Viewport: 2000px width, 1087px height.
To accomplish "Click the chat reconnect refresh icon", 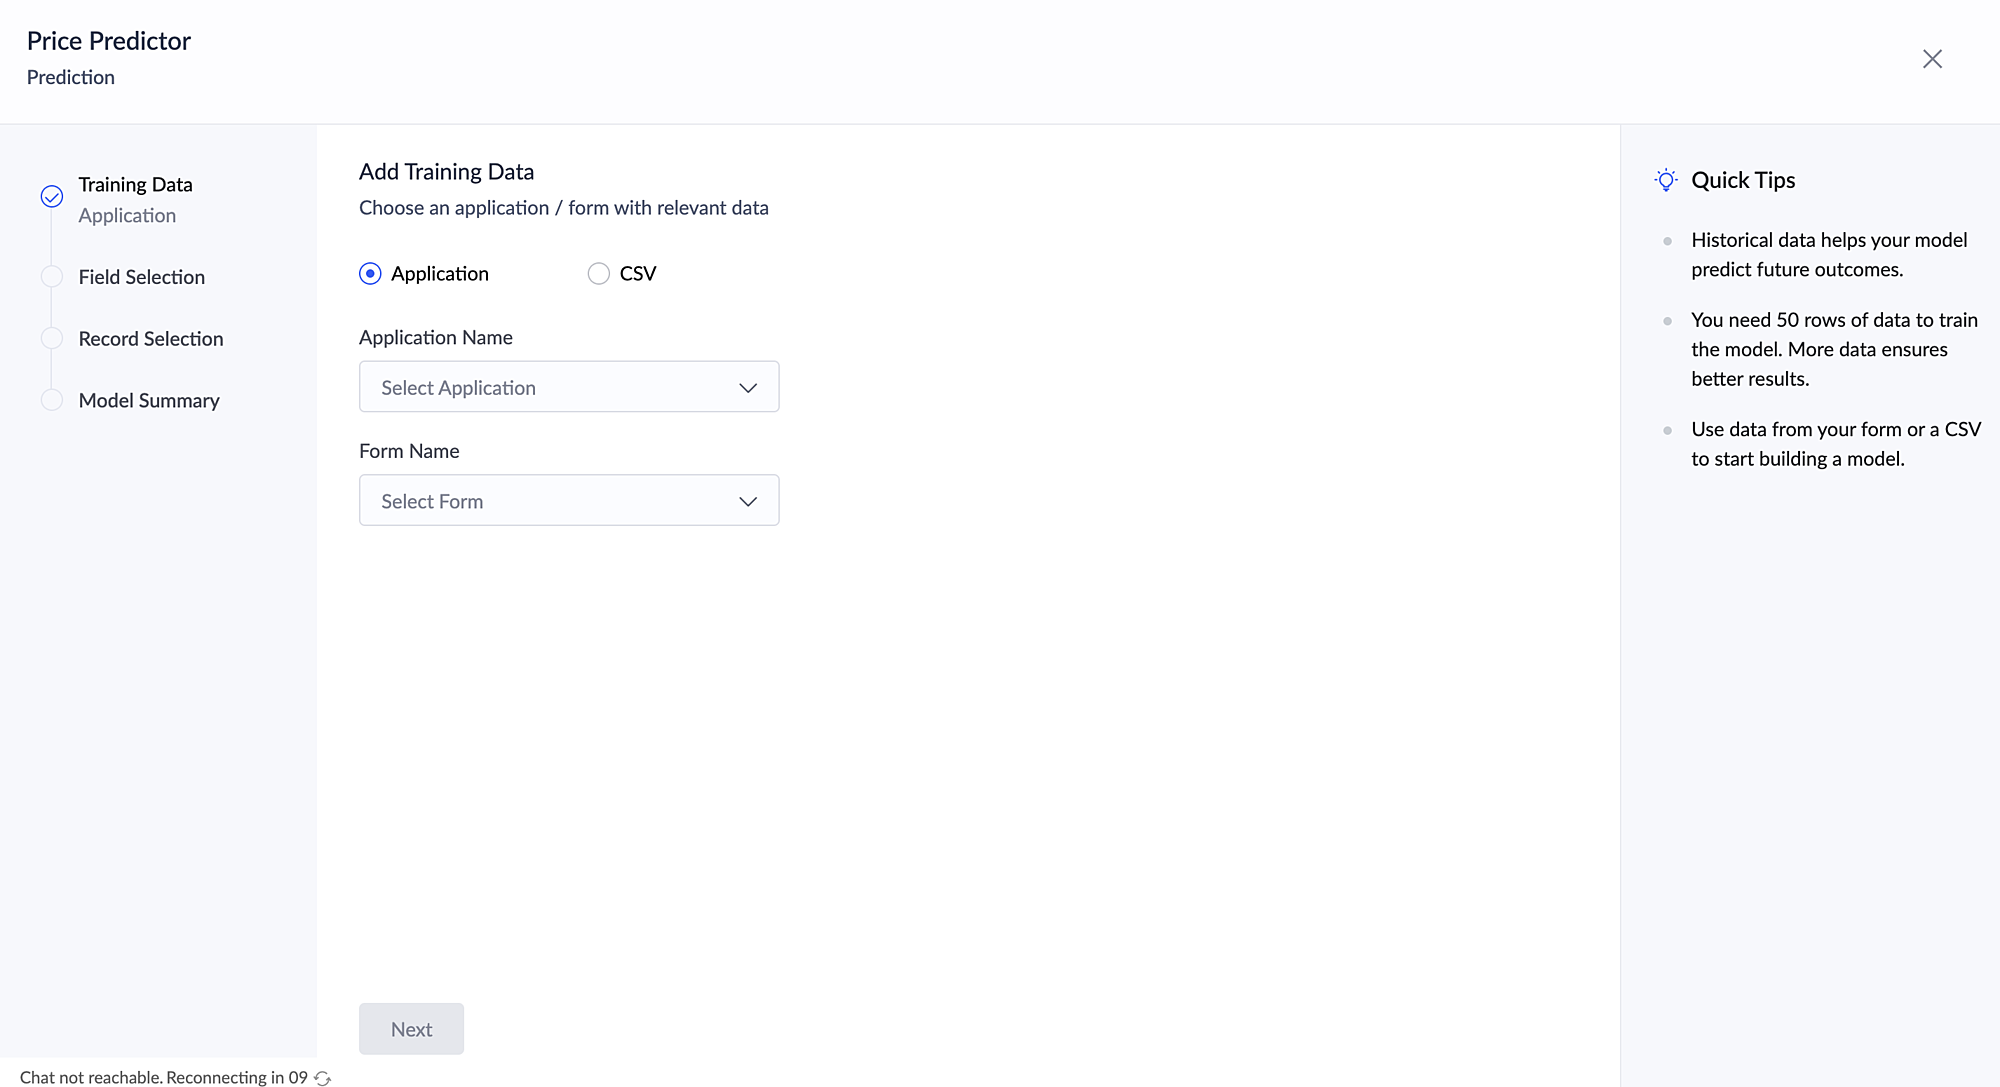I will 322,1078.
